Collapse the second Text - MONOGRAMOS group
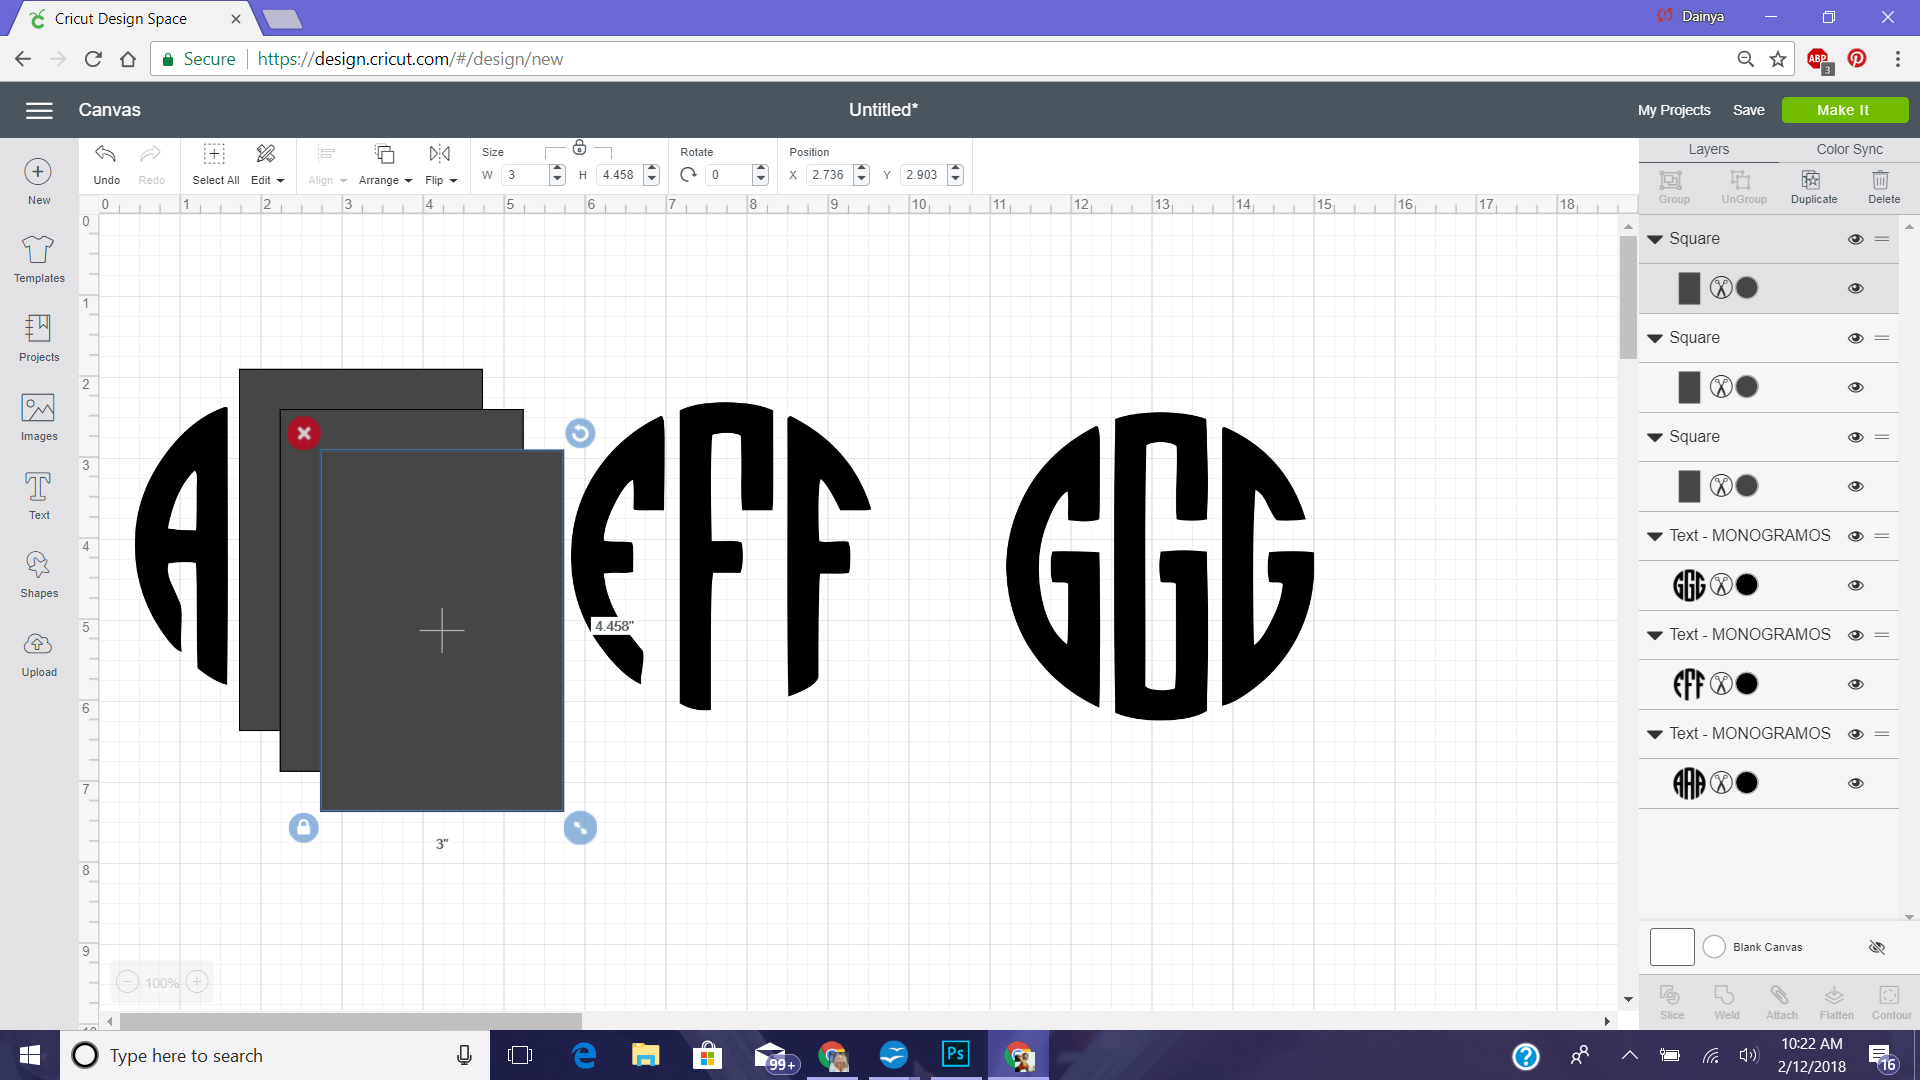 pos(1655,635)
